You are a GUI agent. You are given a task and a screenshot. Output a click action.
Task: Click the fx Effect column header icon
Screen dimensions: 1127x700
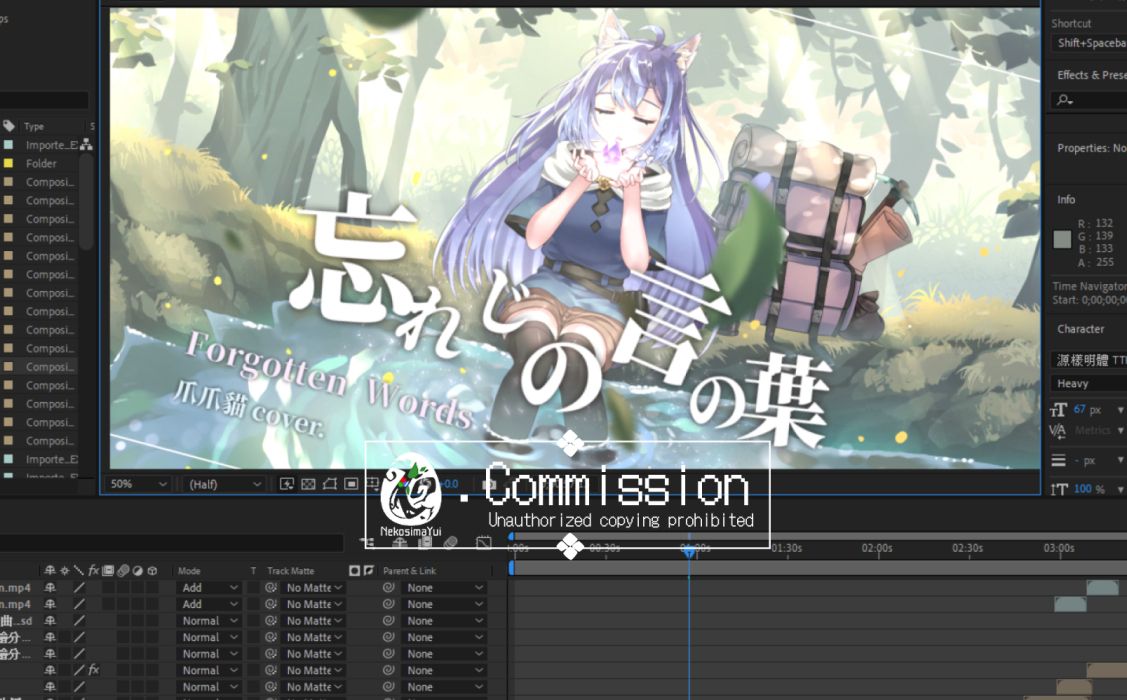(x=93, y=570)
